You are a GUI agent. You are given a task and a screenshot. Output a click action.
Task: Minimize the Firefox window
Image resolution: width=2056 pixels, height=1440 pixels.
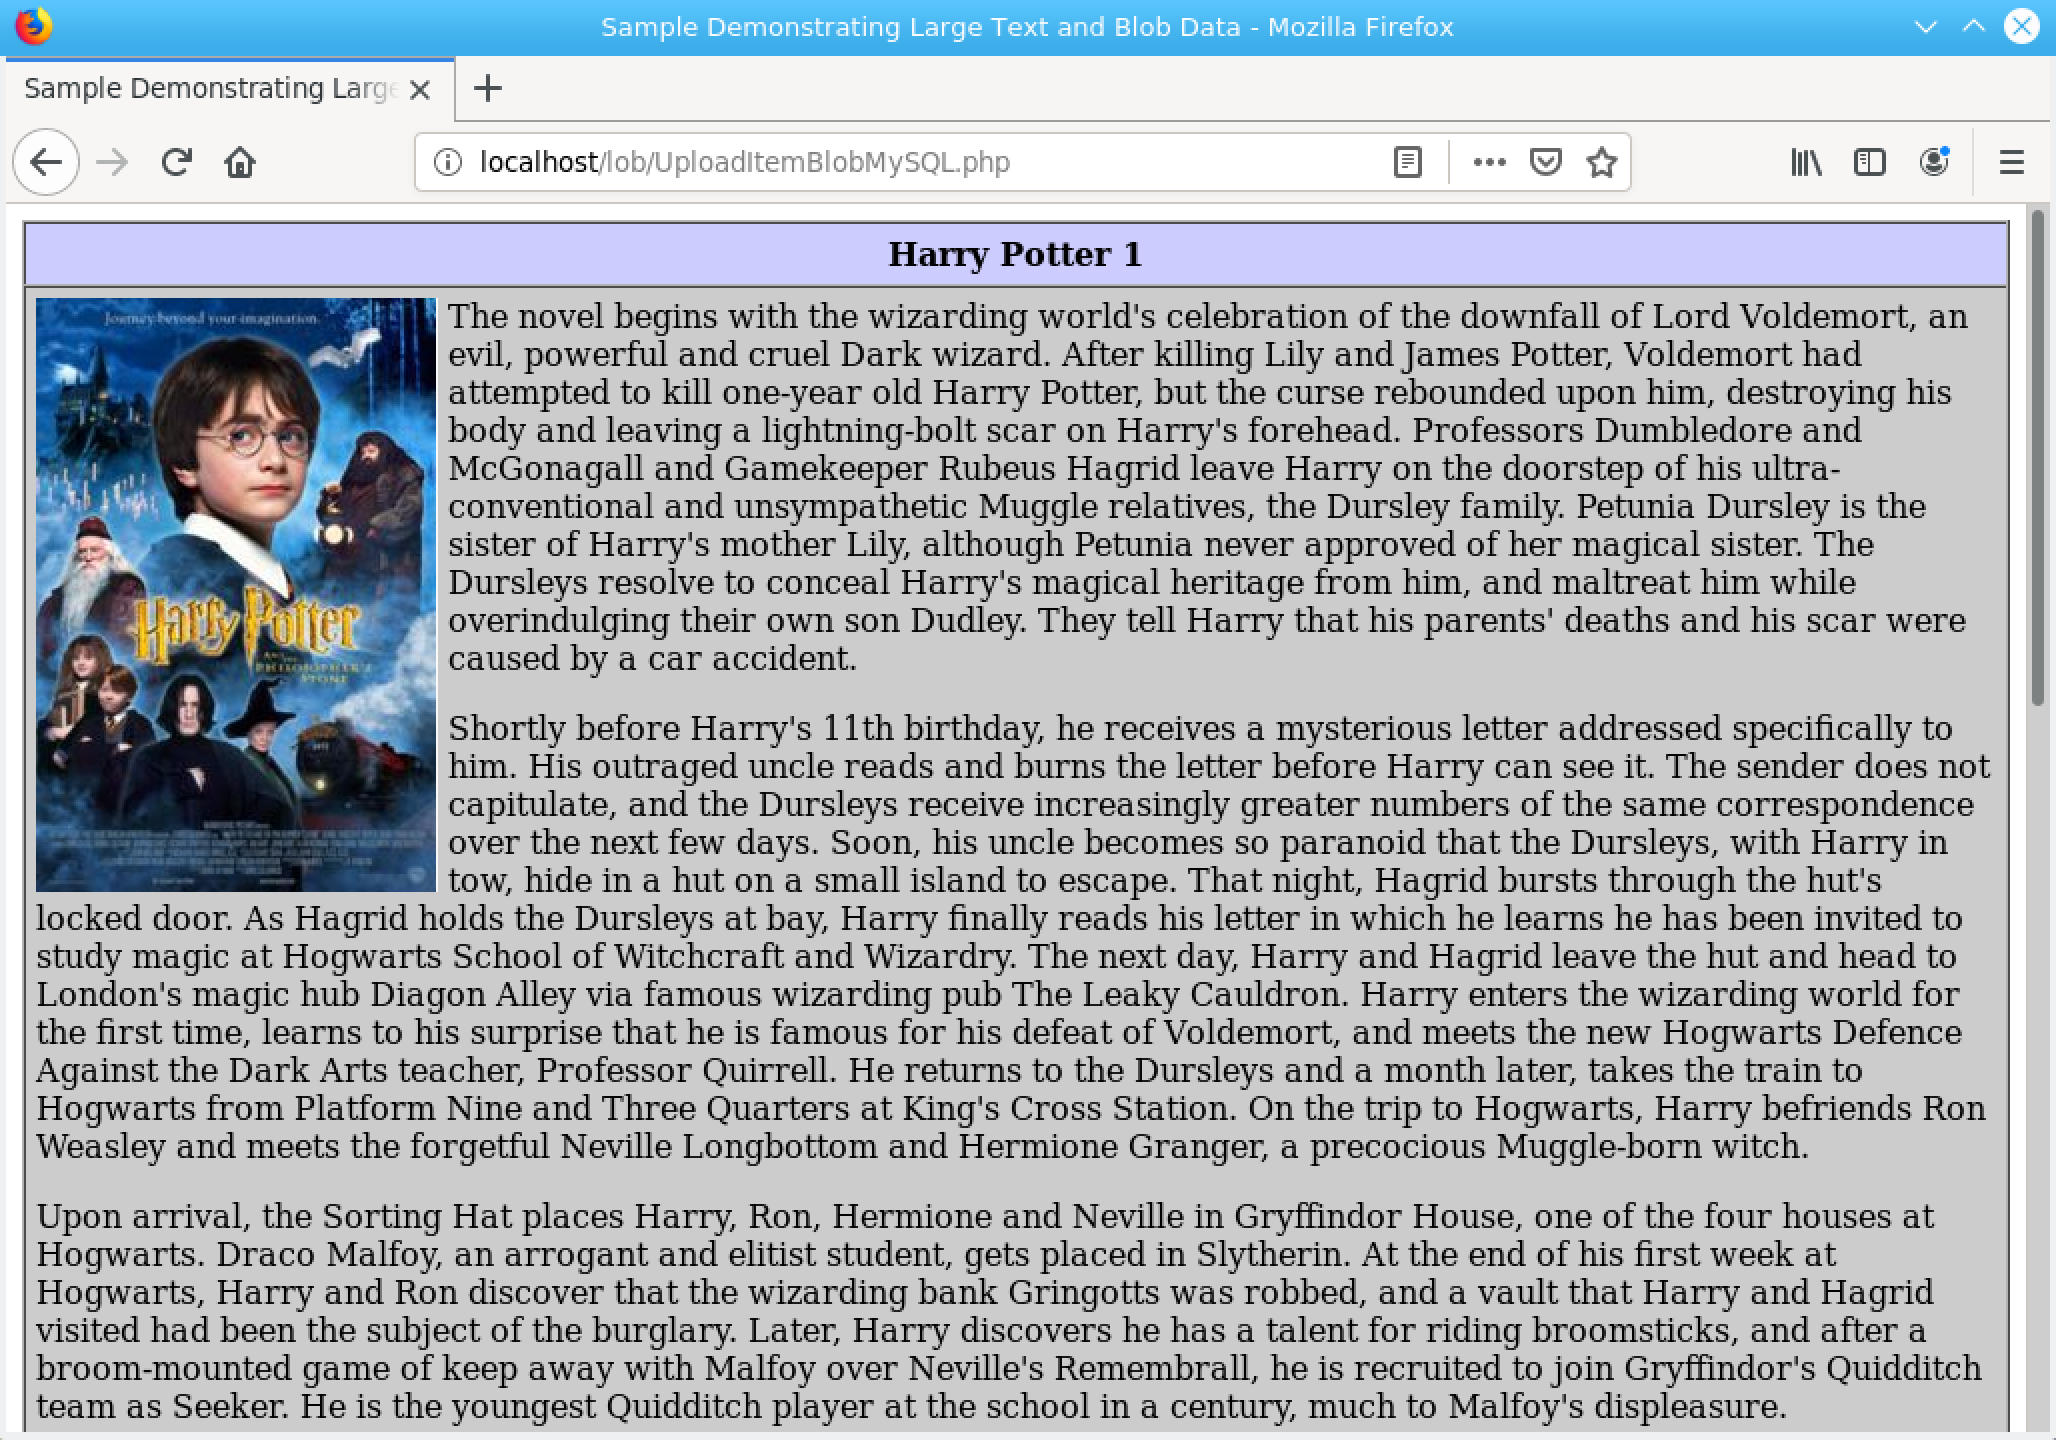1925,27
